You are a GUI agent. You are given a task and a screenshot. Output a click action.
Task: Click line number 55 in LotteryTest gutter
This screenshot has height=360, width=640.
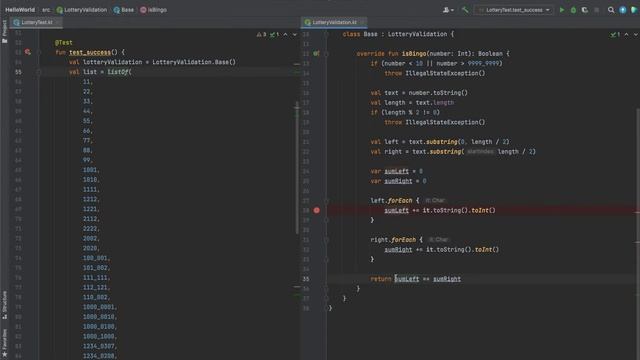18,72
